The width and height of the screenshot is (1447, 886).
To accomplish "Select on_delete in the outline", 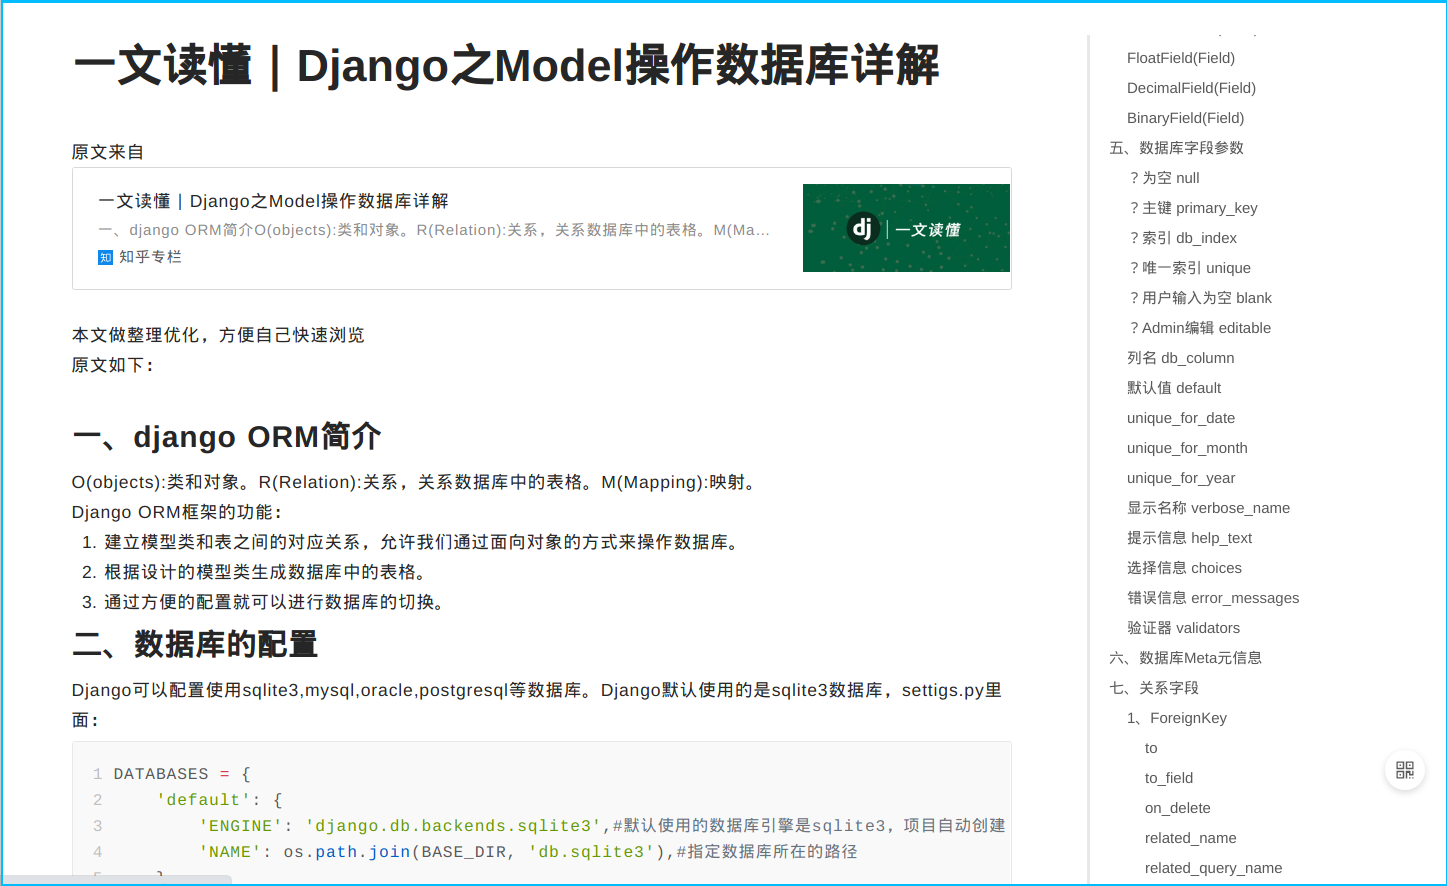I will pos(1178,808).
